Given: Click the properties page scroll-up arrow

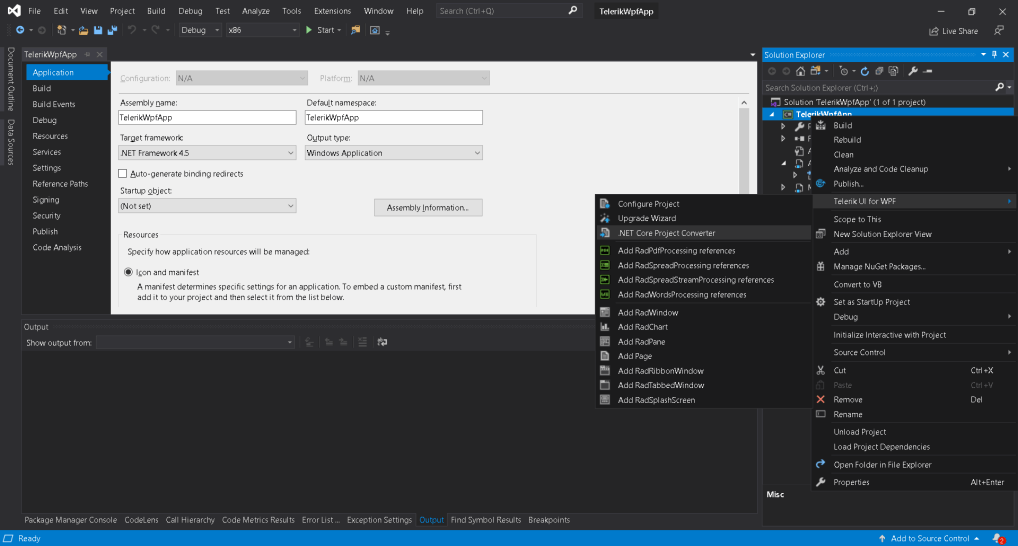Looking at the screenshot, I should click(x=744, y=103).
